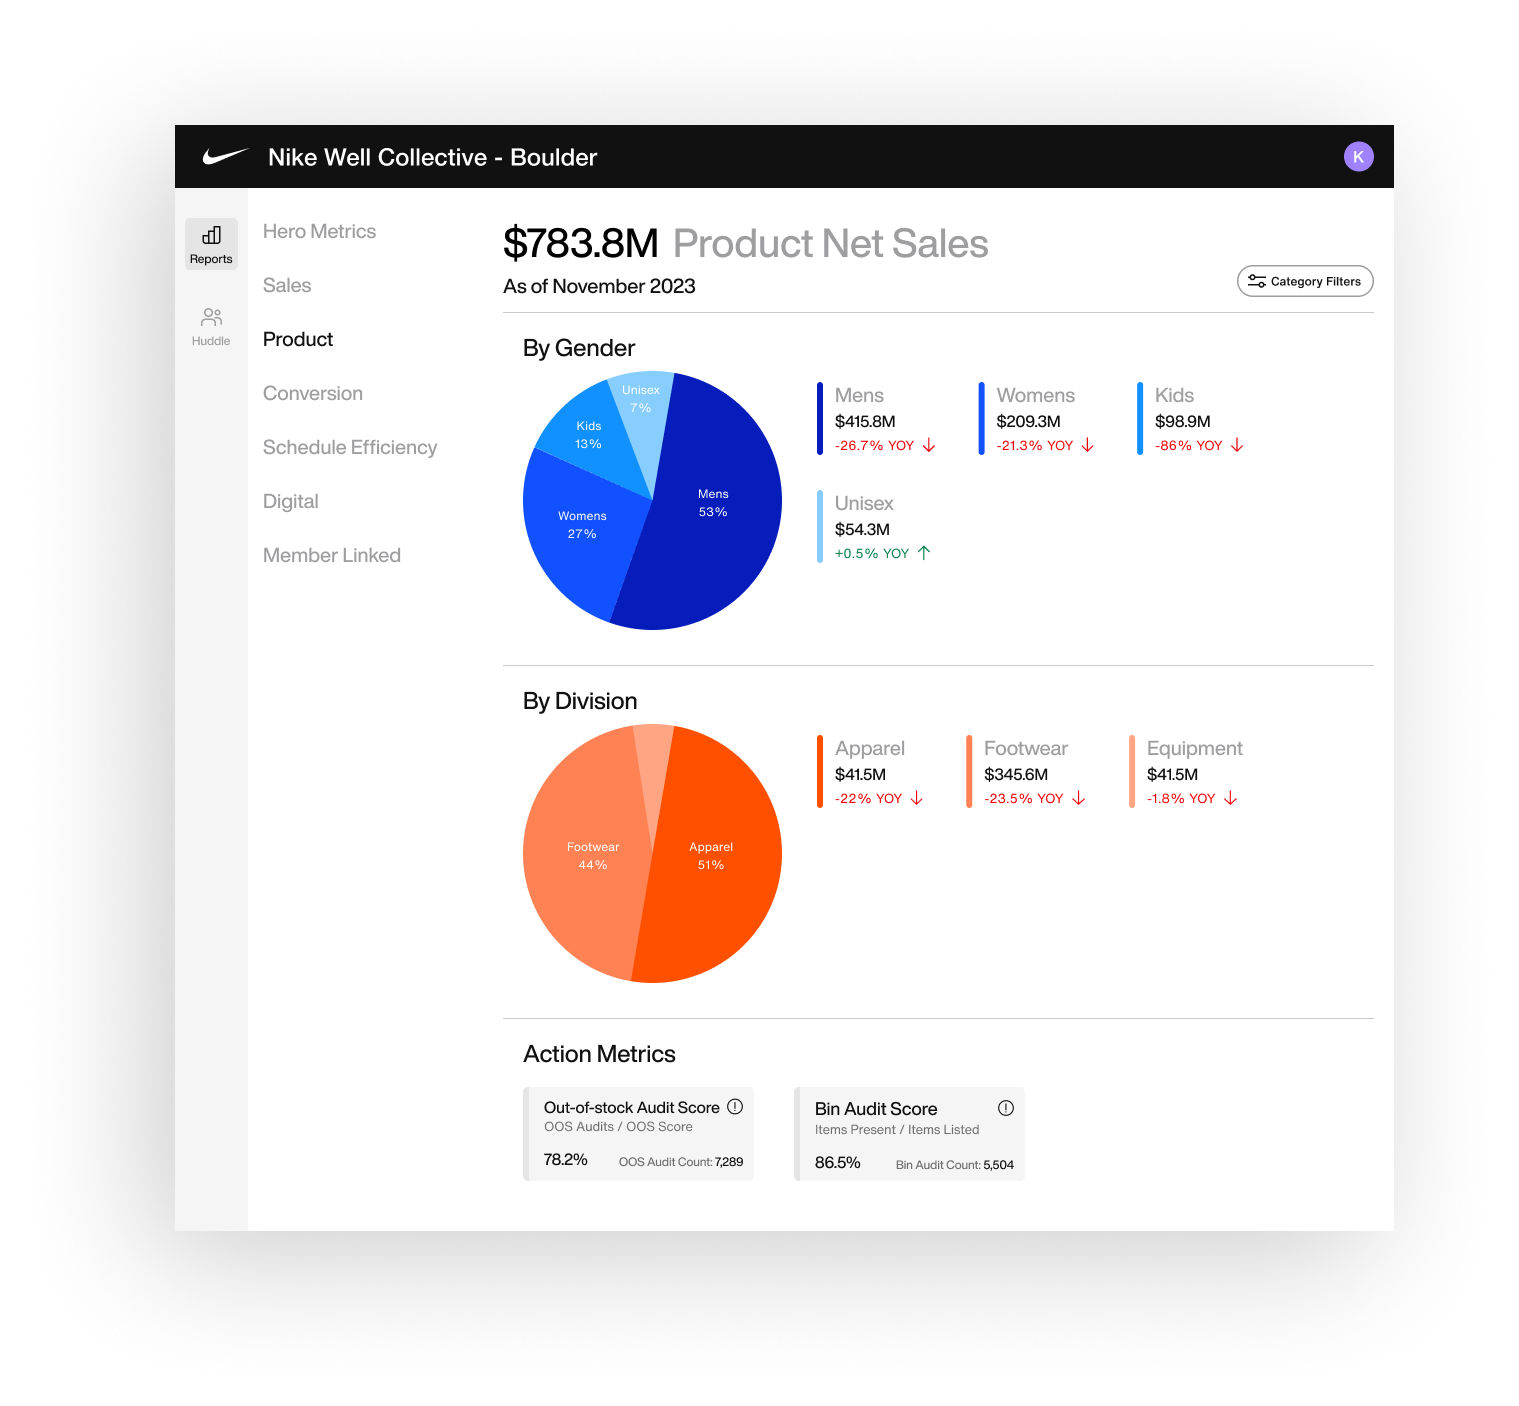Click the Apparel $41.5M legend entry
Viewport: 1519px width, 1406px height.
pyautogui.click(x=871, y=772)
